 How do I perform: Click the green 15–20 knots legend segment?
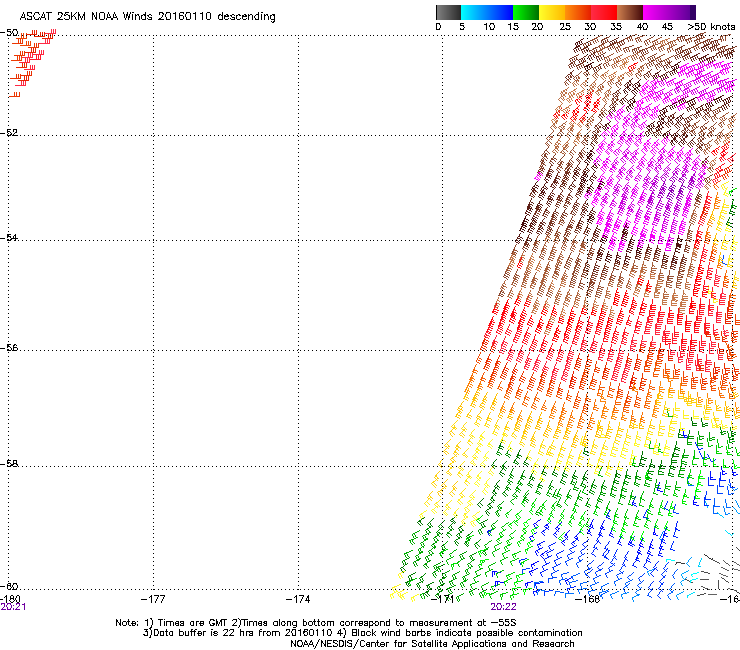pos(526,12)
